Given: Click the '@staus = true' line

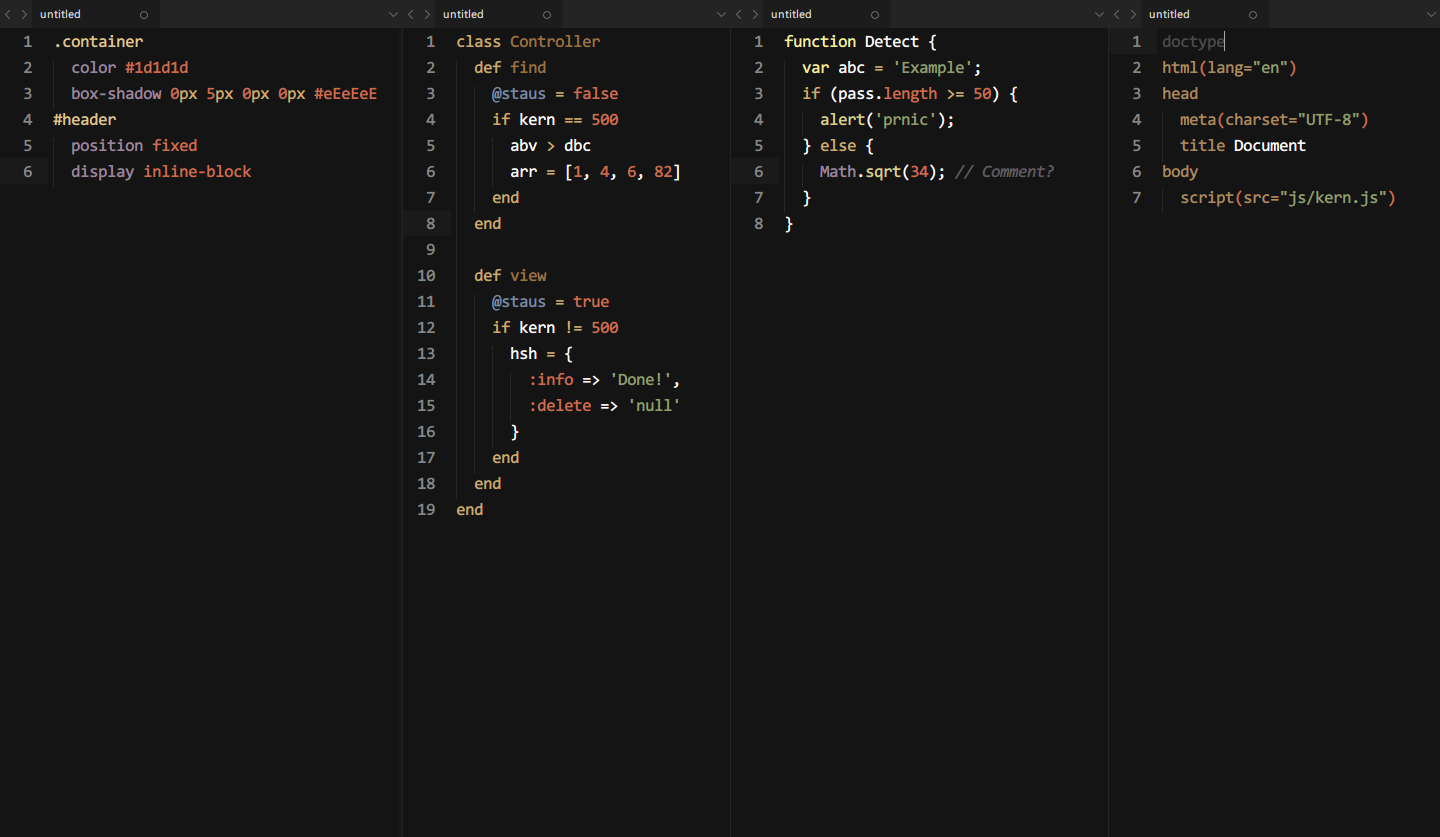Looking at the screenshot, I should [x=550, y=302].
